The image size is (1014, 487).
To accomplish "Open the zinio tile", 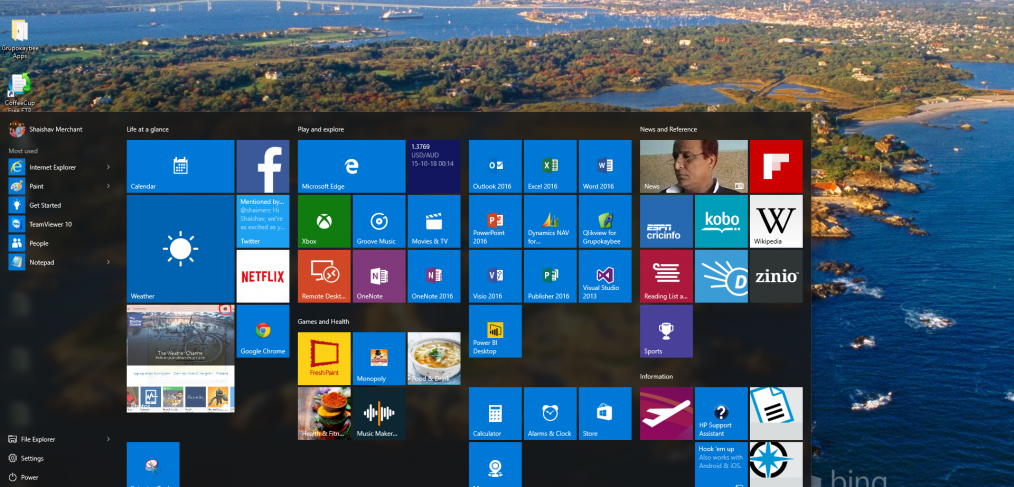I will [776, 276].
